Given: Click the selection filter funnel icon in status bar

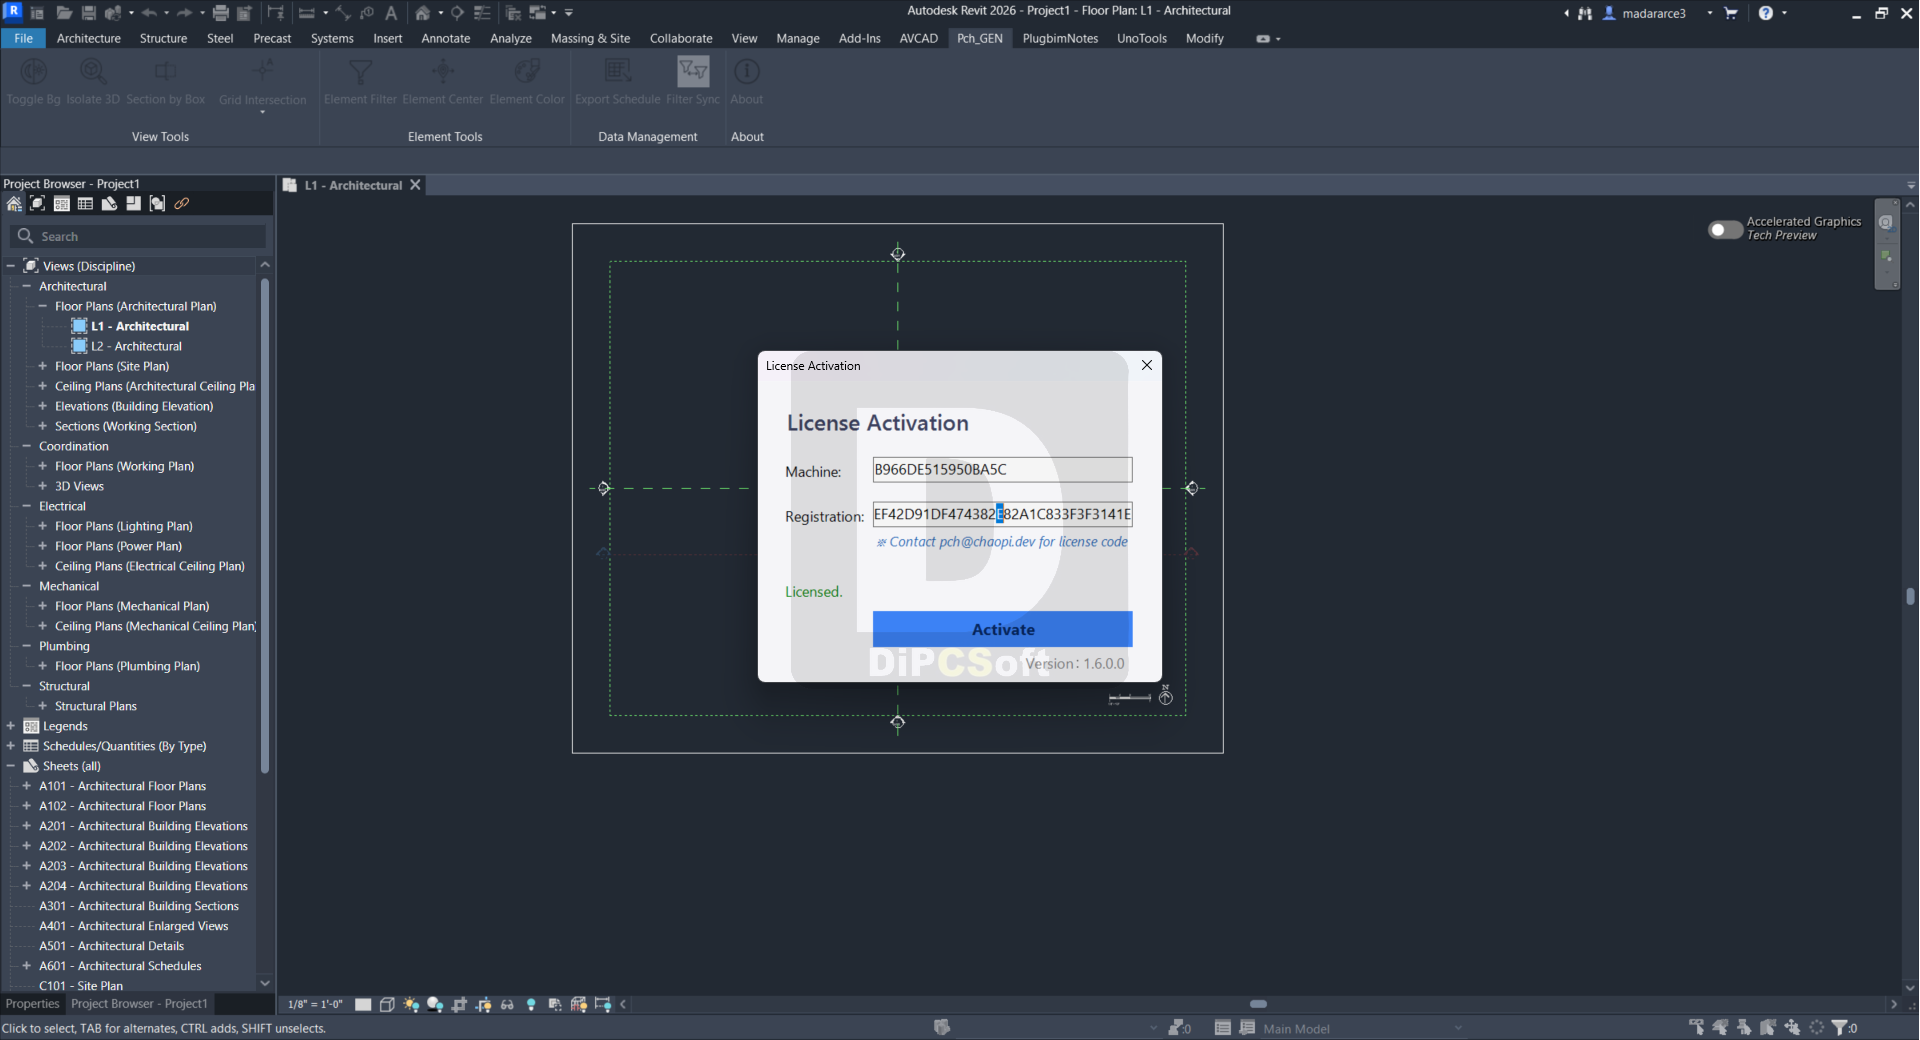Looking at the screenshot, I should click(1840, 1028).
